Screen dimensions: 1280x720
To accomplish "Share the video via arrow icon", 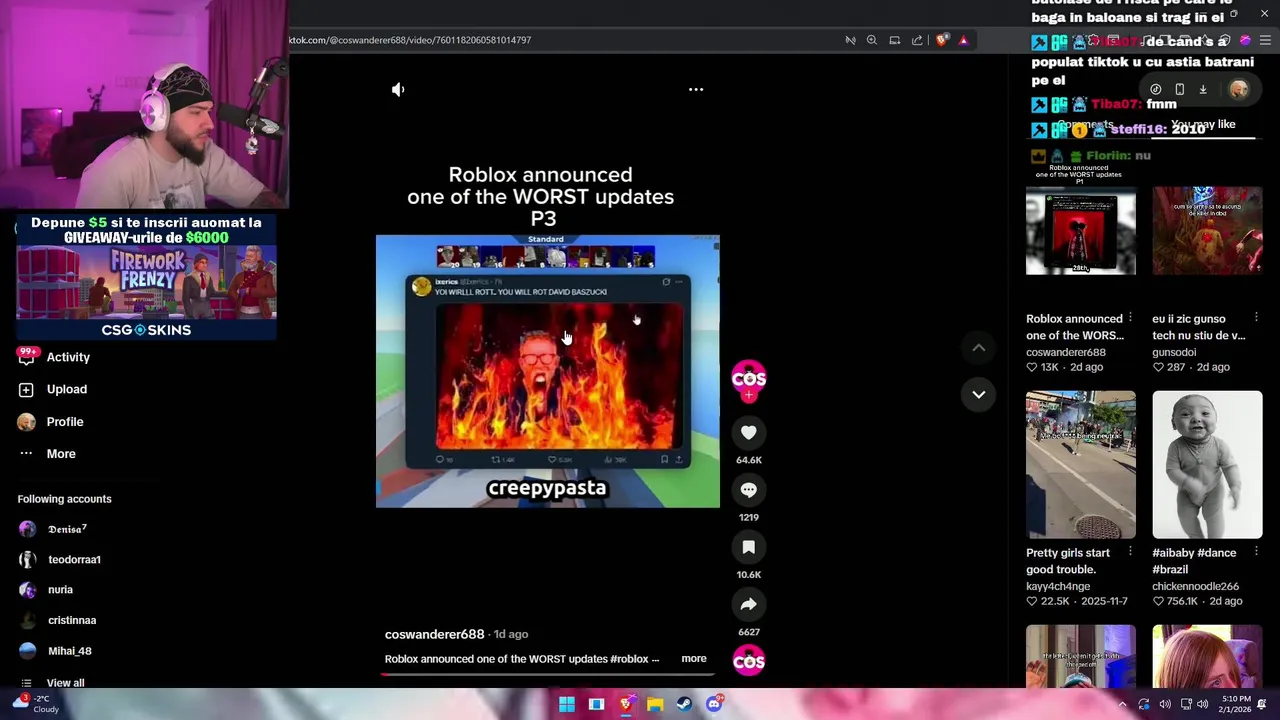I will coord(749,604).
